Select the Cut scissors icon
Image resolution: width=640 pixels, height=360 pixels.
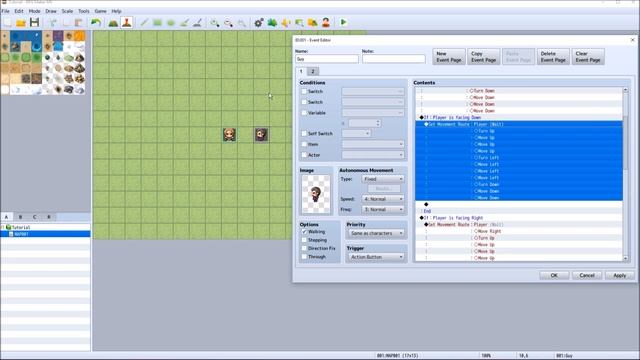click(53, 22)
